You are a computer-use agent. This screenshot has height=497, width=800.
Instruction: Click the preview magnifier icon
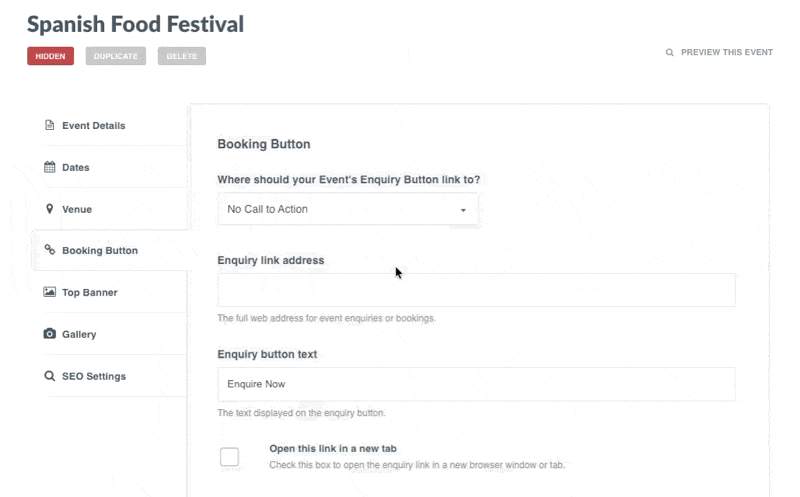click(670, 53)
